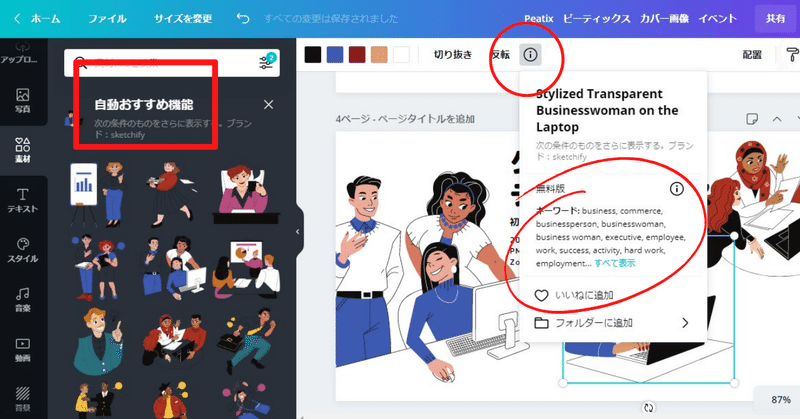This screenshot has height=419, width=800.
Task: Click the rotate handle below selected element
Action: click(648, 407)
